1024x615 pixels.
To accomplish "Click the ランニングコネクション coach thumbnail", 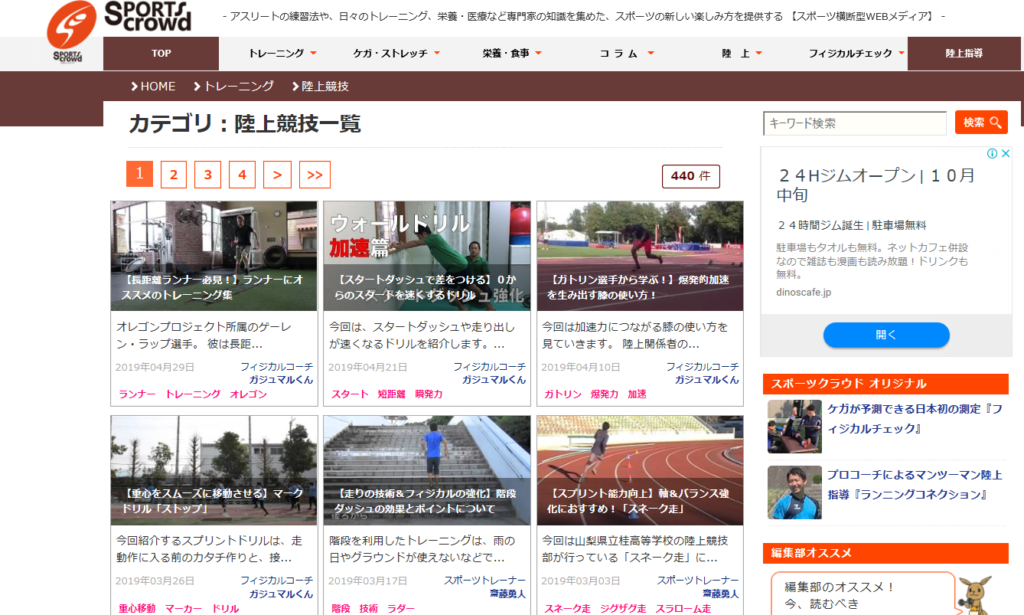I will (794, 492).
